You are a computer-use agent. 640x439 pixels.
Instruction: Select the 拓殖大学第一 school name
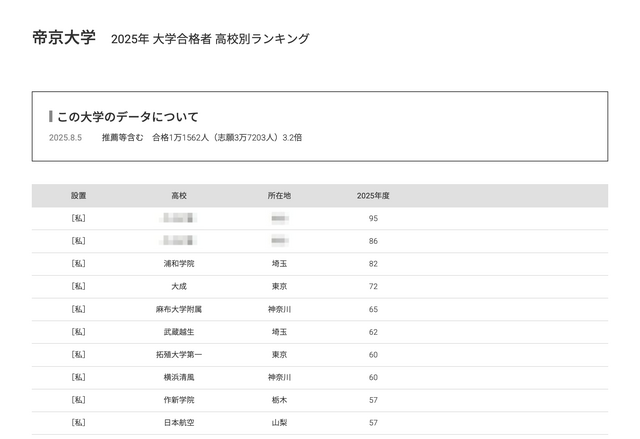179,355
